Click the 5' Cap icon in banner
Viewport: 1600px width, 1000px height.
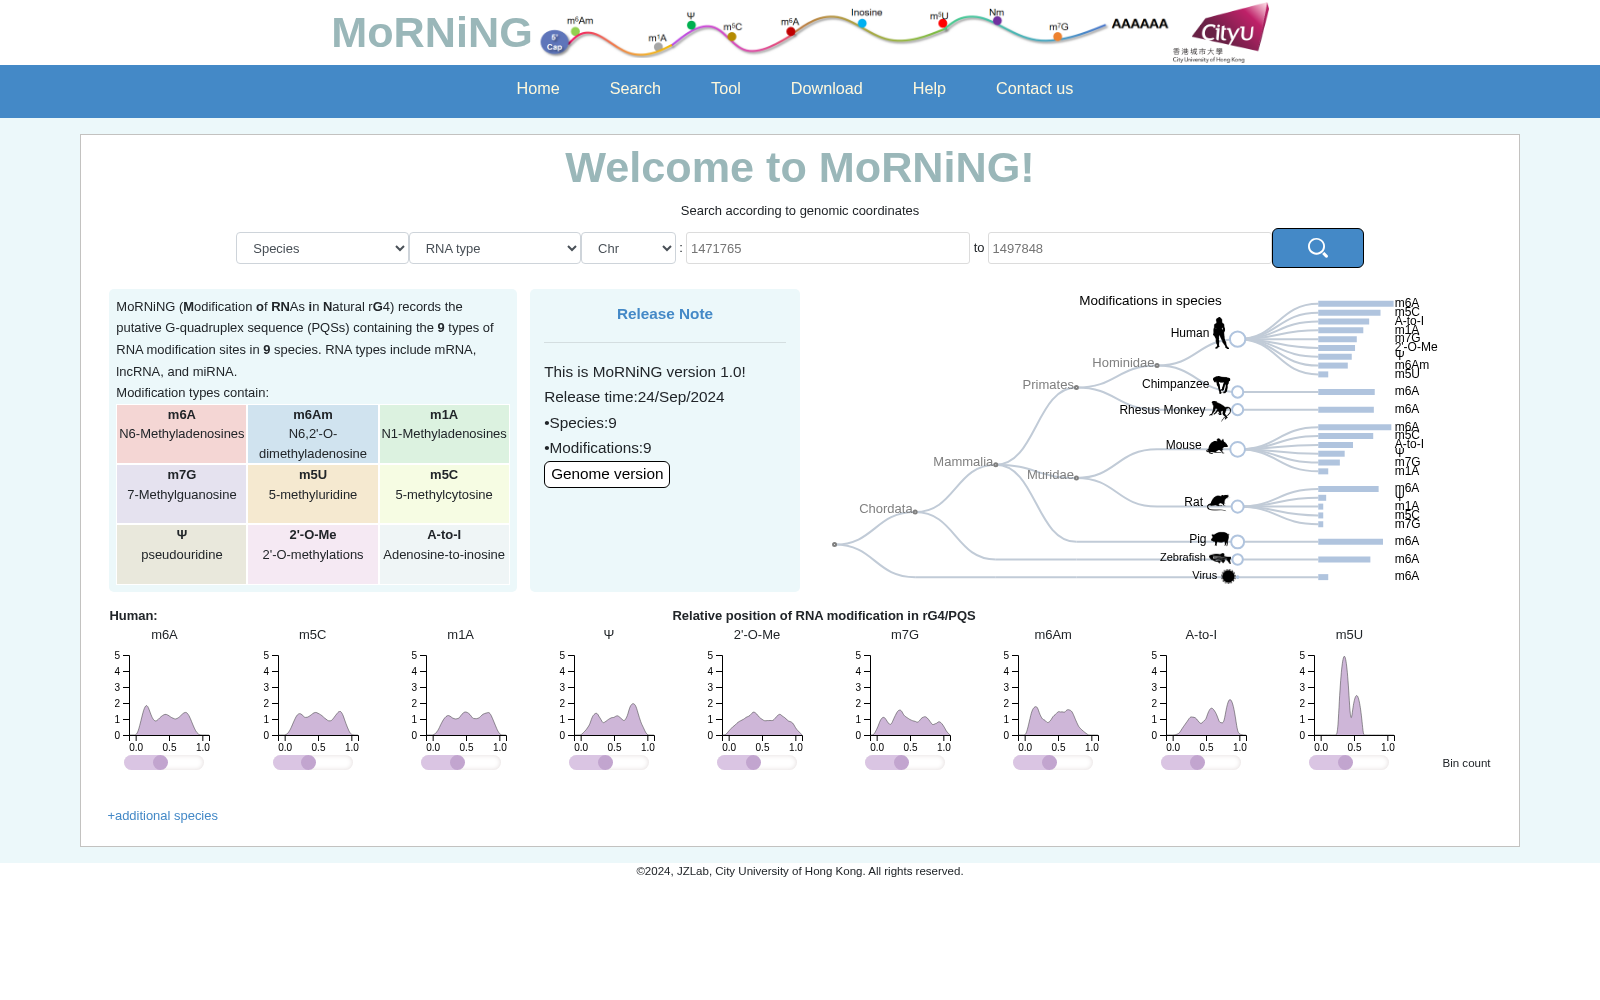point(554,42)
